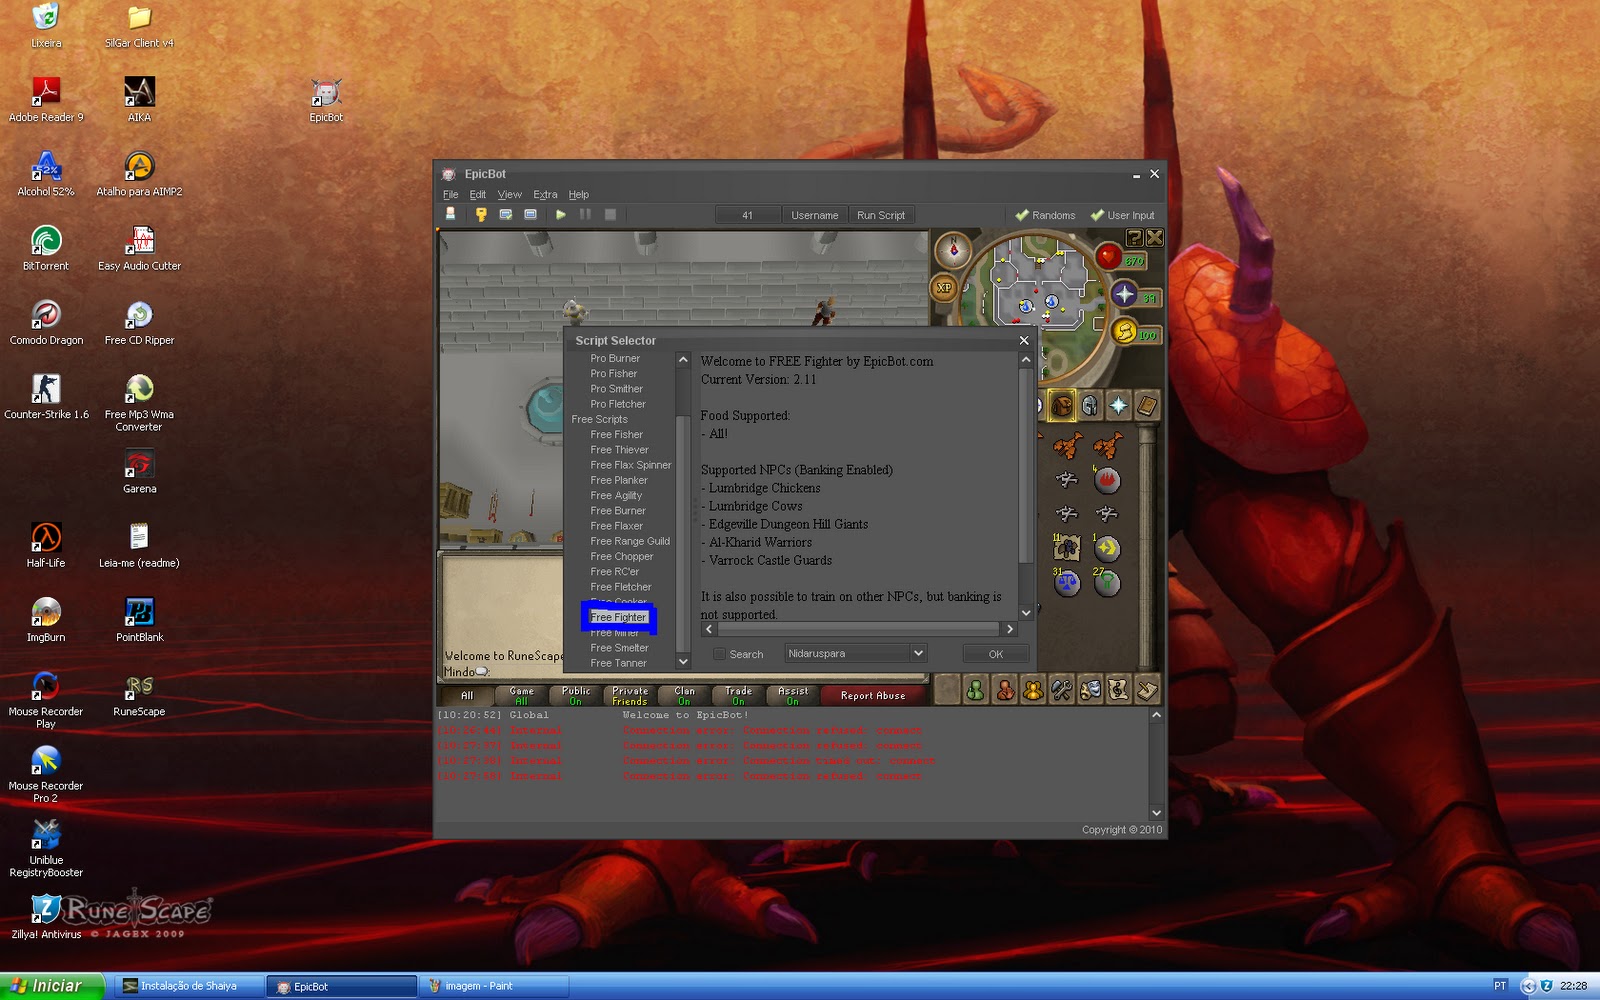Open the worn equipment helmet tab
The width and height of the screenshot is (1600, 1000).
click(x=1090, y=405)
